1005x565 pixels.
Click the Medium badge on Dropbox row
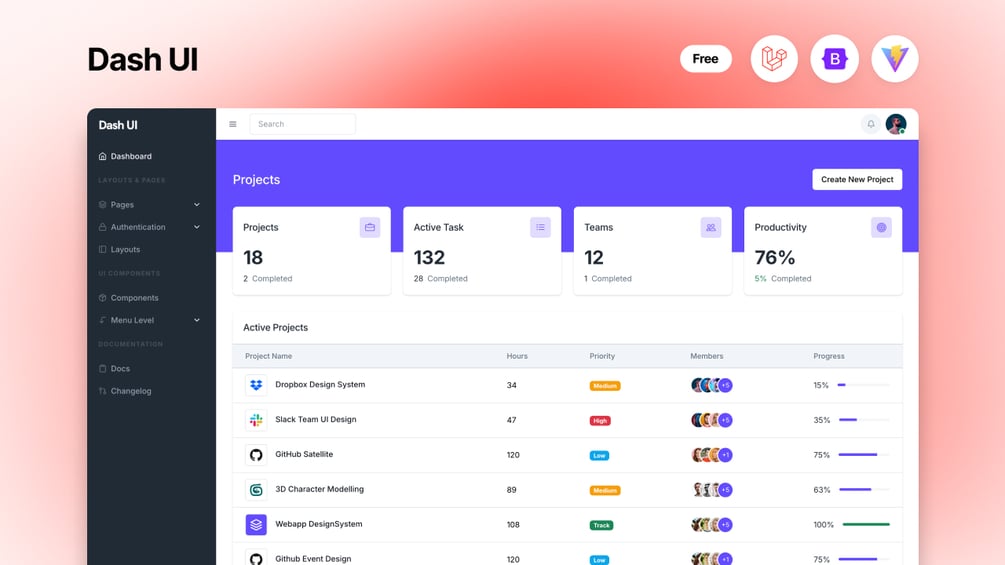click(x=604, y=386)
